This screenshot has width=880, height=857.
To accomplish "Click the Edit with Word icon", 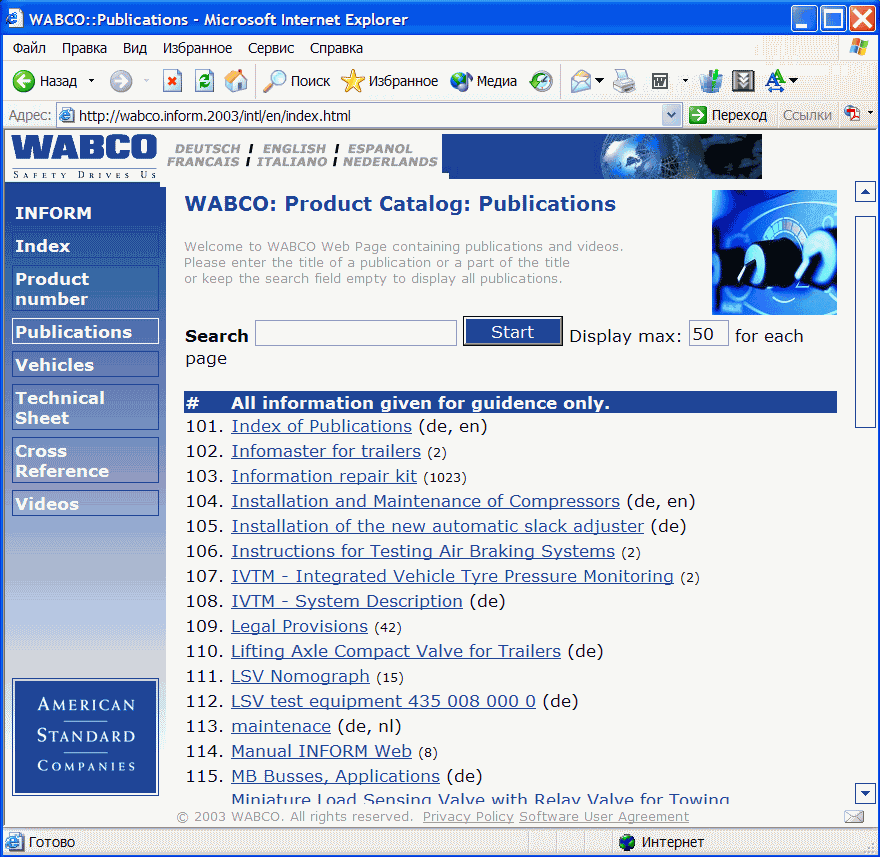I will (660, 81).
